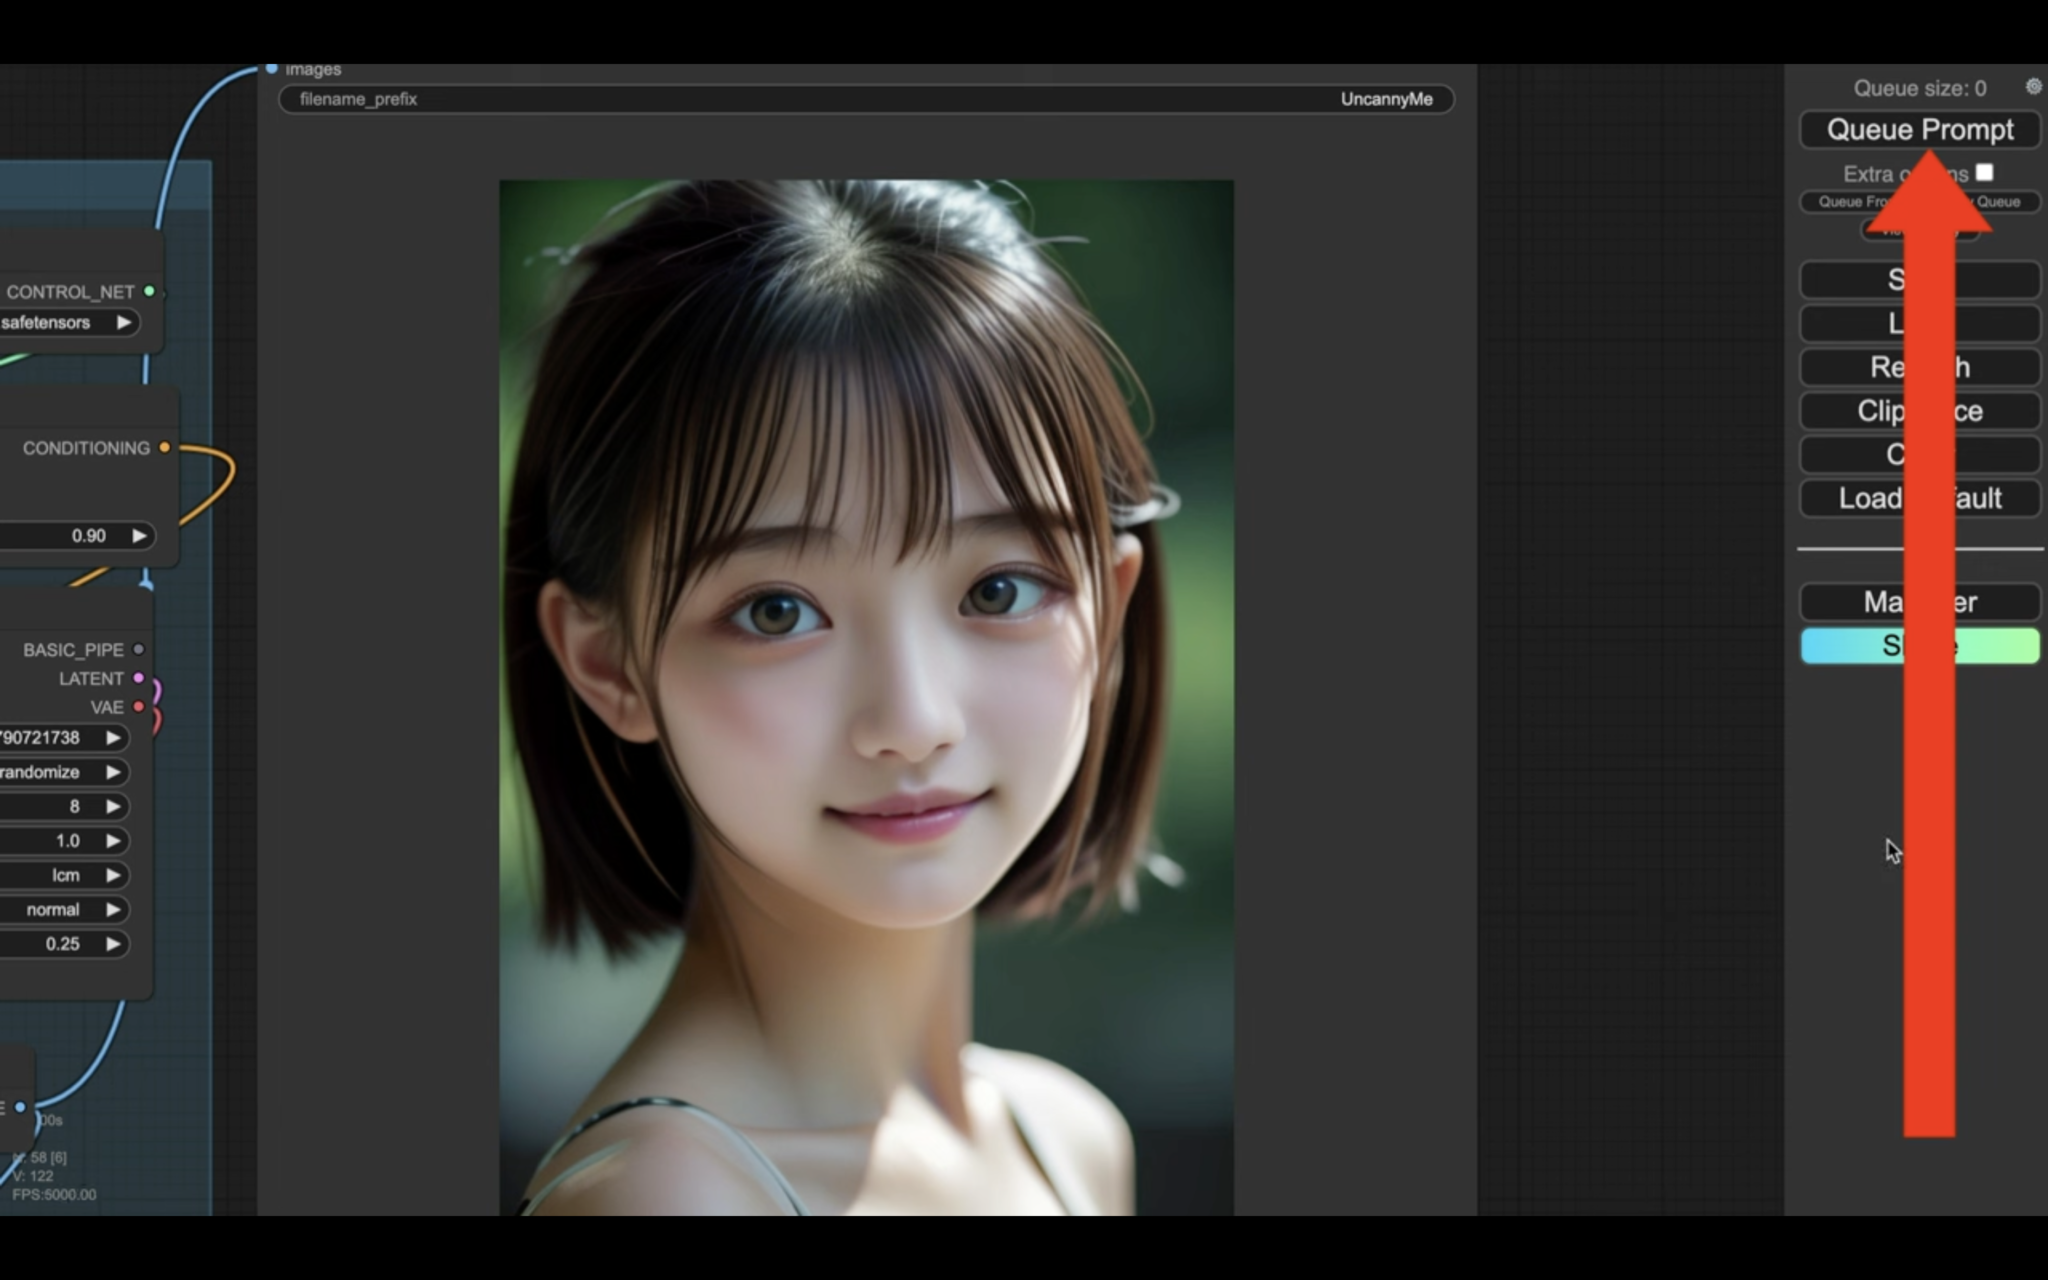The width and height of the screenshot is (2048, 1280).
Task: Click the CONTROL_NET output socket
Action: coord(151,292)
